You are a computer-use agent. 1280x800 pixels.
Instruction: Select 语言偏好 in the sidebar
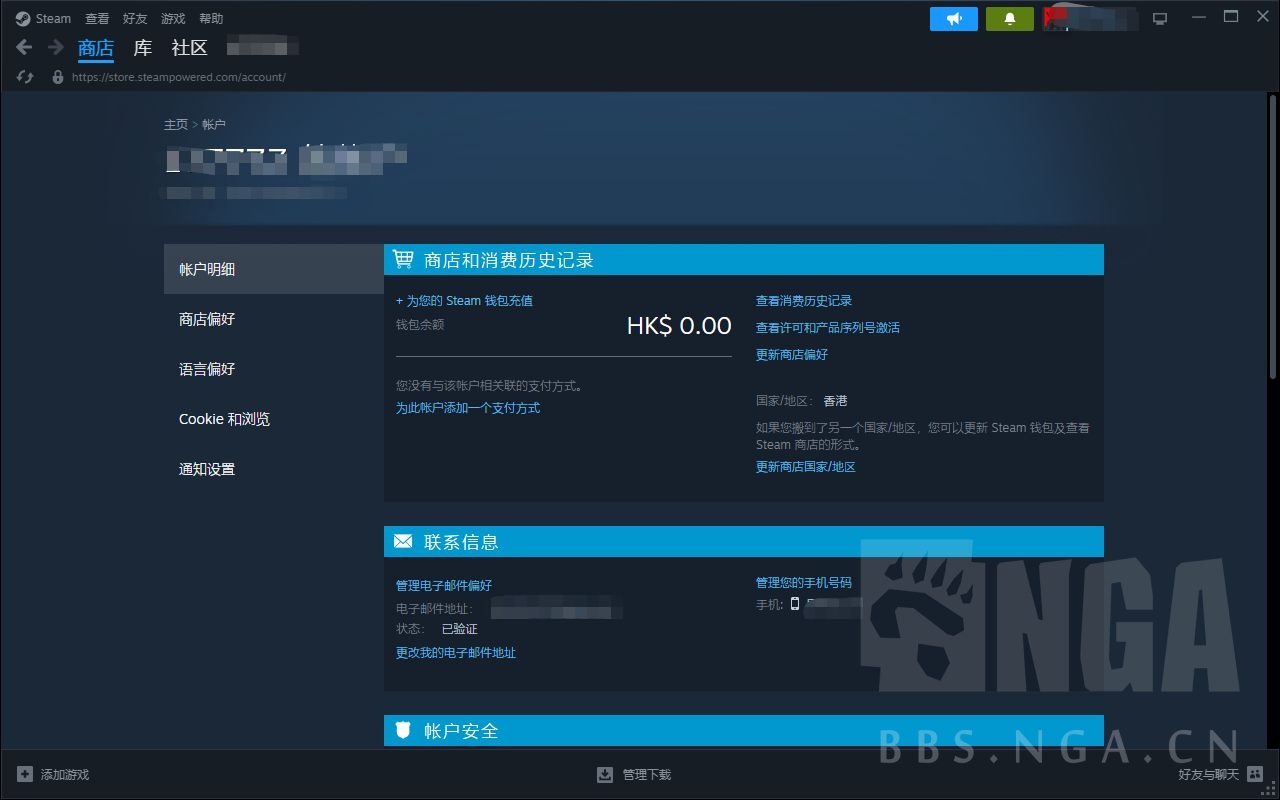click(207, 369)
